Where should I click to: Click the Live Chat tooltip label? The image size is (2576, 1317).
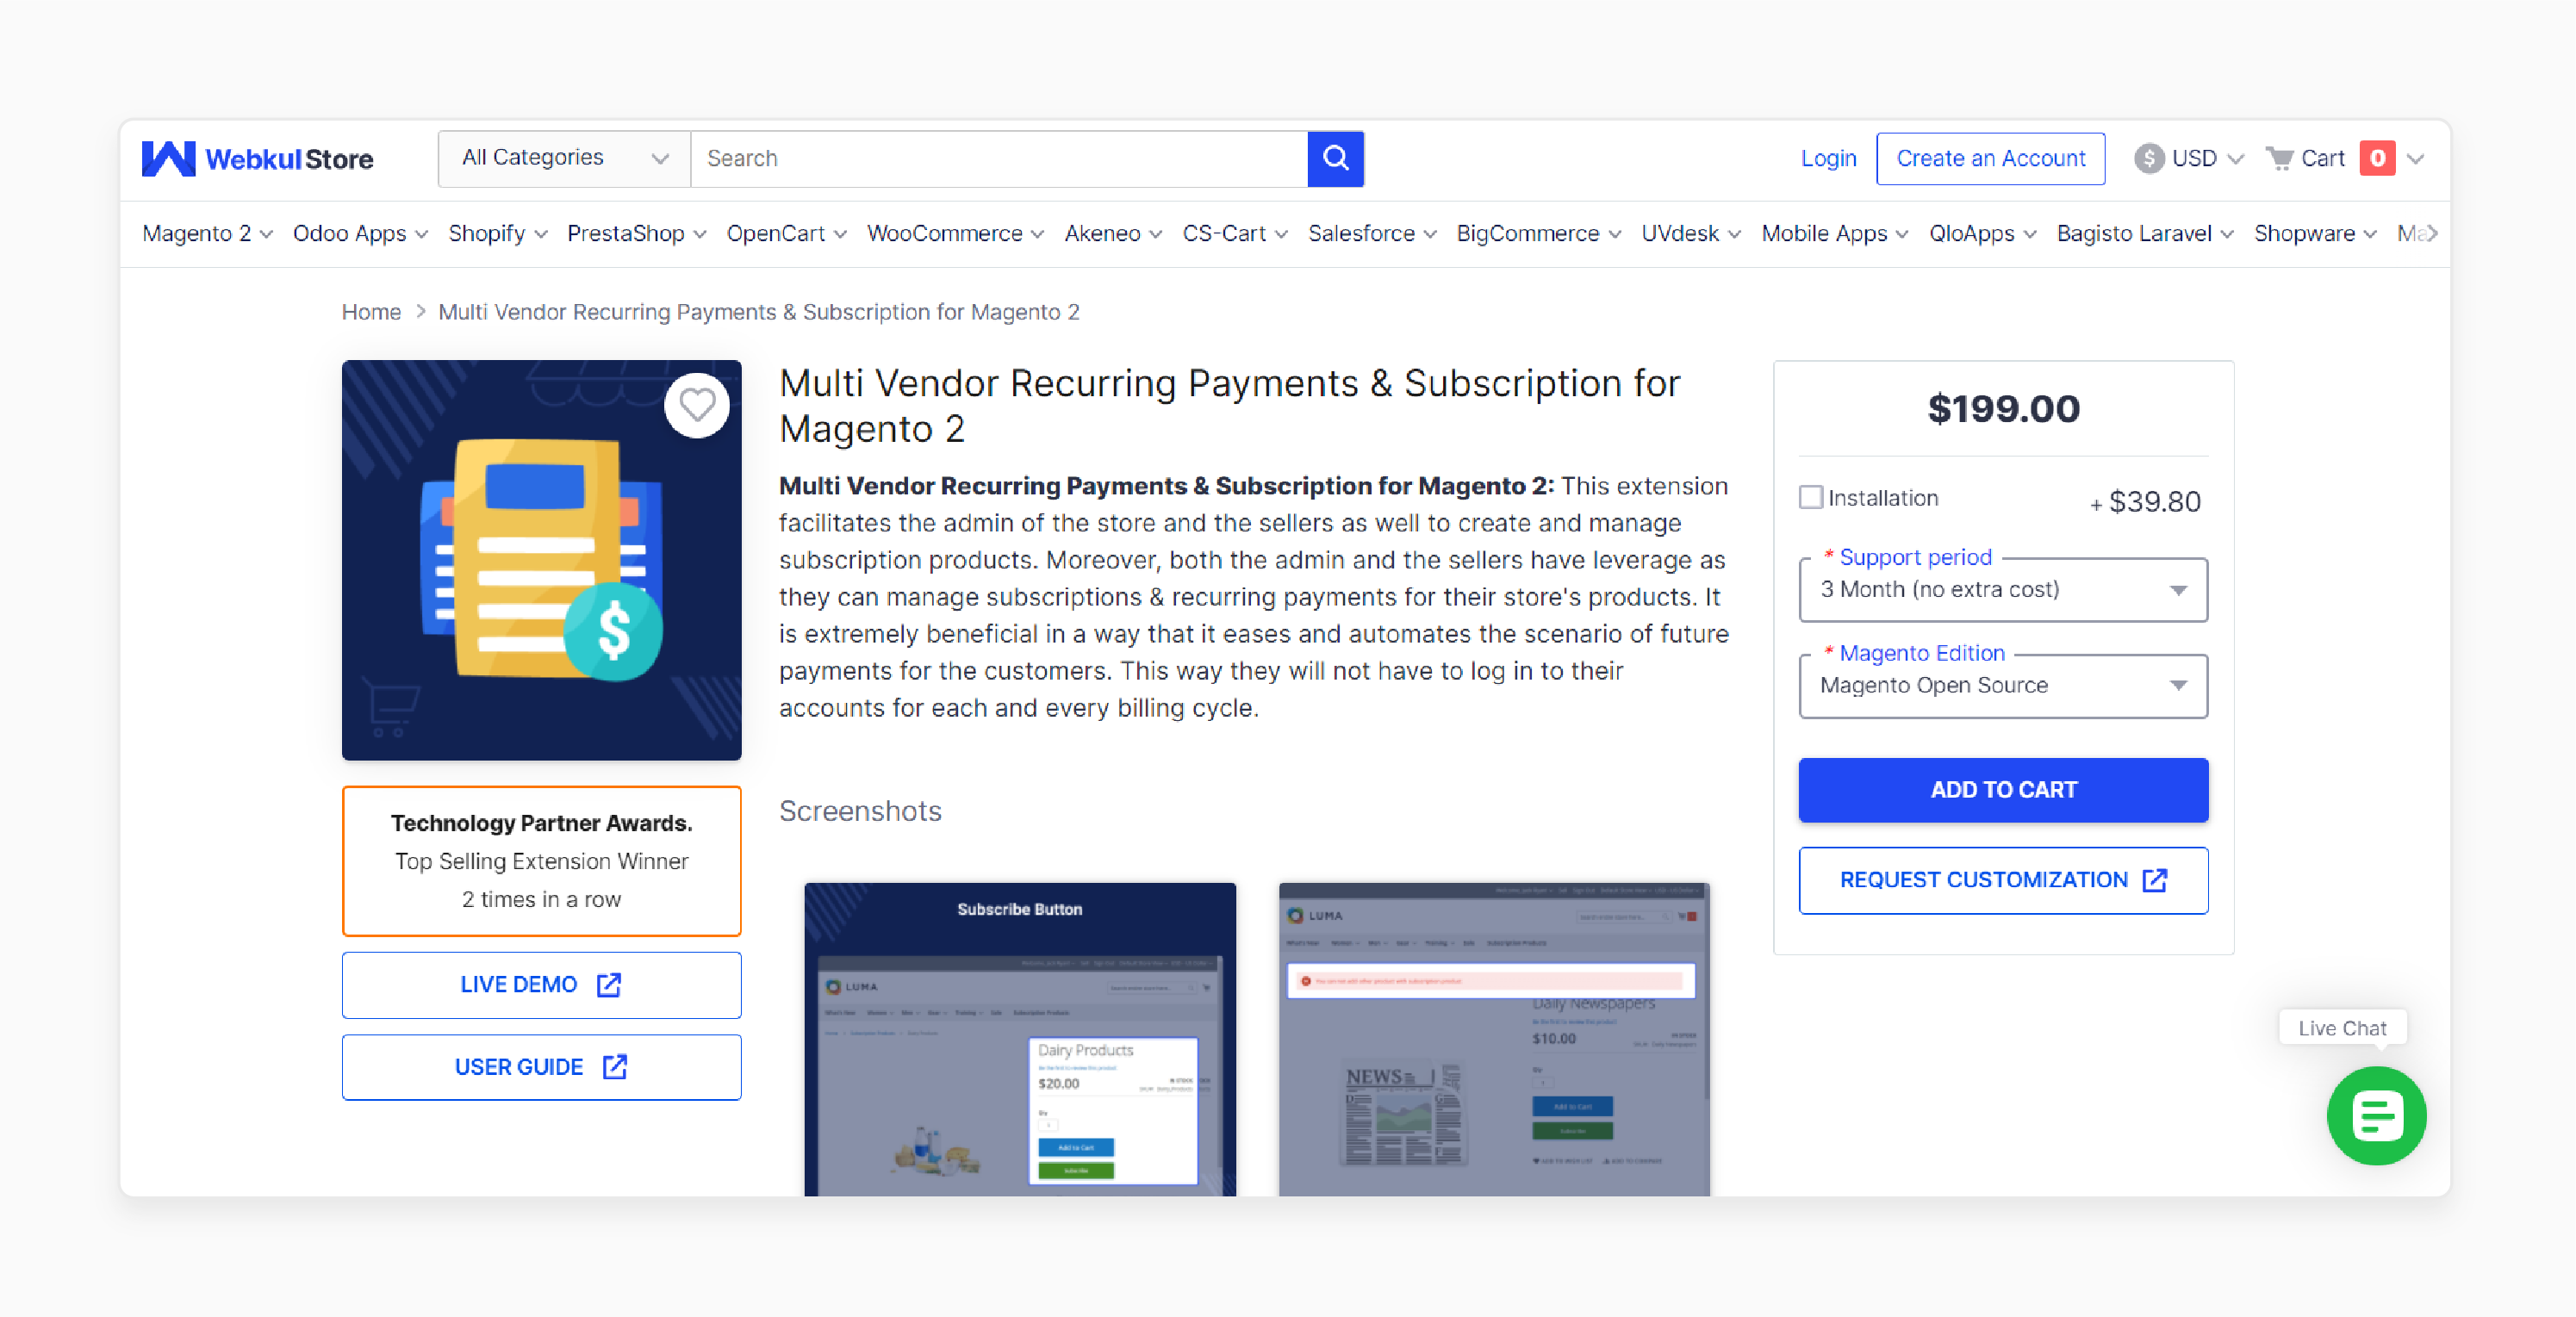[2342, 1028]
